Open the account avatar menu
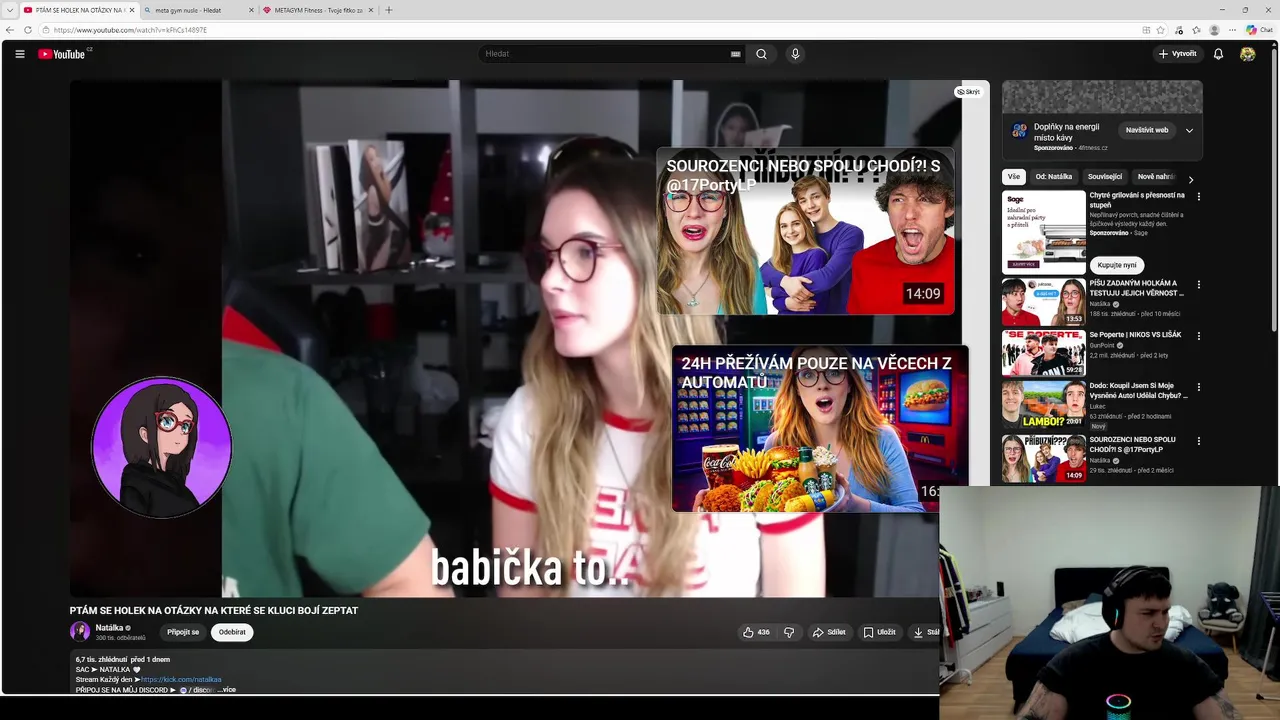Image resolution: width=1280 pixels, height=720 pixels. (1247, 54)
